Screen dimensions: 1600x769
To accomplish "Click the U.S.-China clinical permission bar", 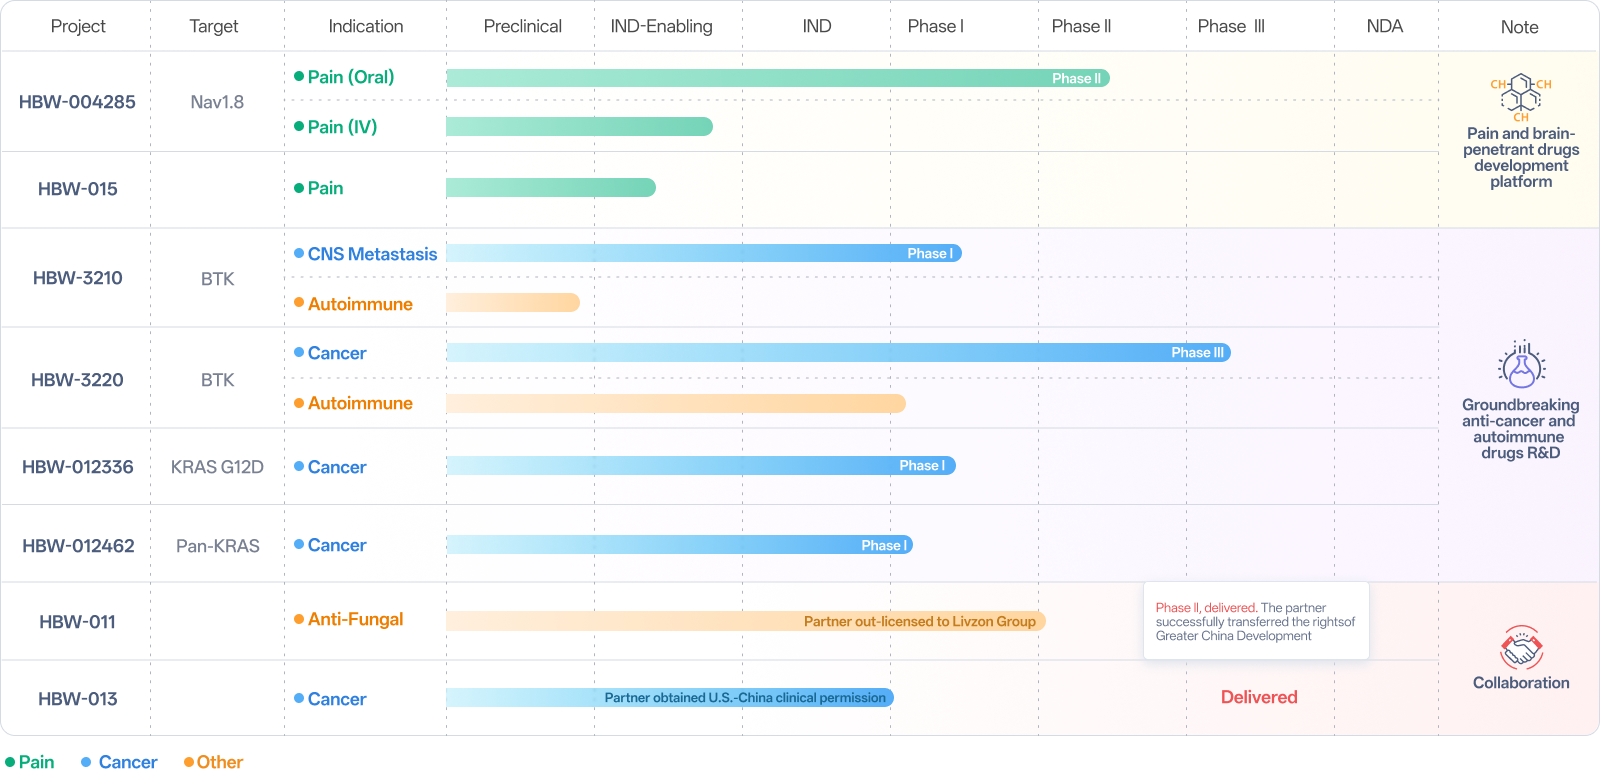I will pos(670,698).
